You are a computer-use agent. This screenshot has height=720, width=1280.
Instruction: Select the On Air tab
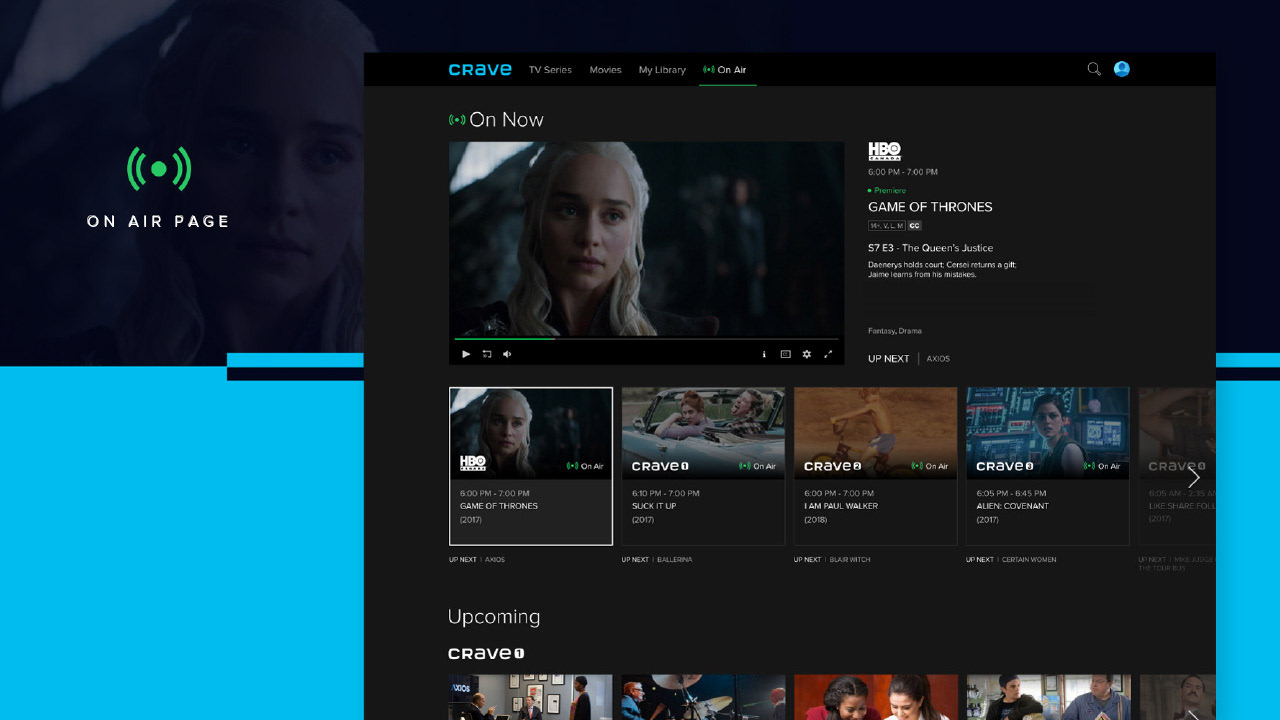726,70
